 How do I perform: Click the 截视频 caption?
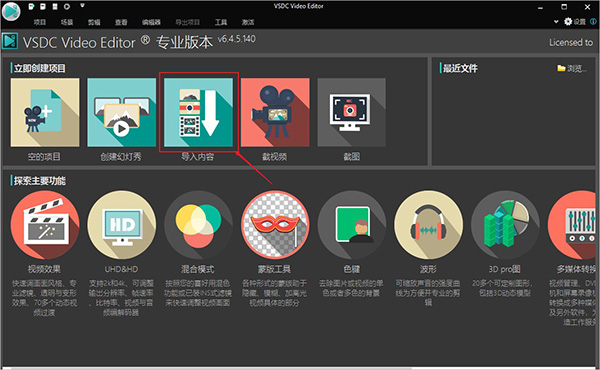point(275,156)
